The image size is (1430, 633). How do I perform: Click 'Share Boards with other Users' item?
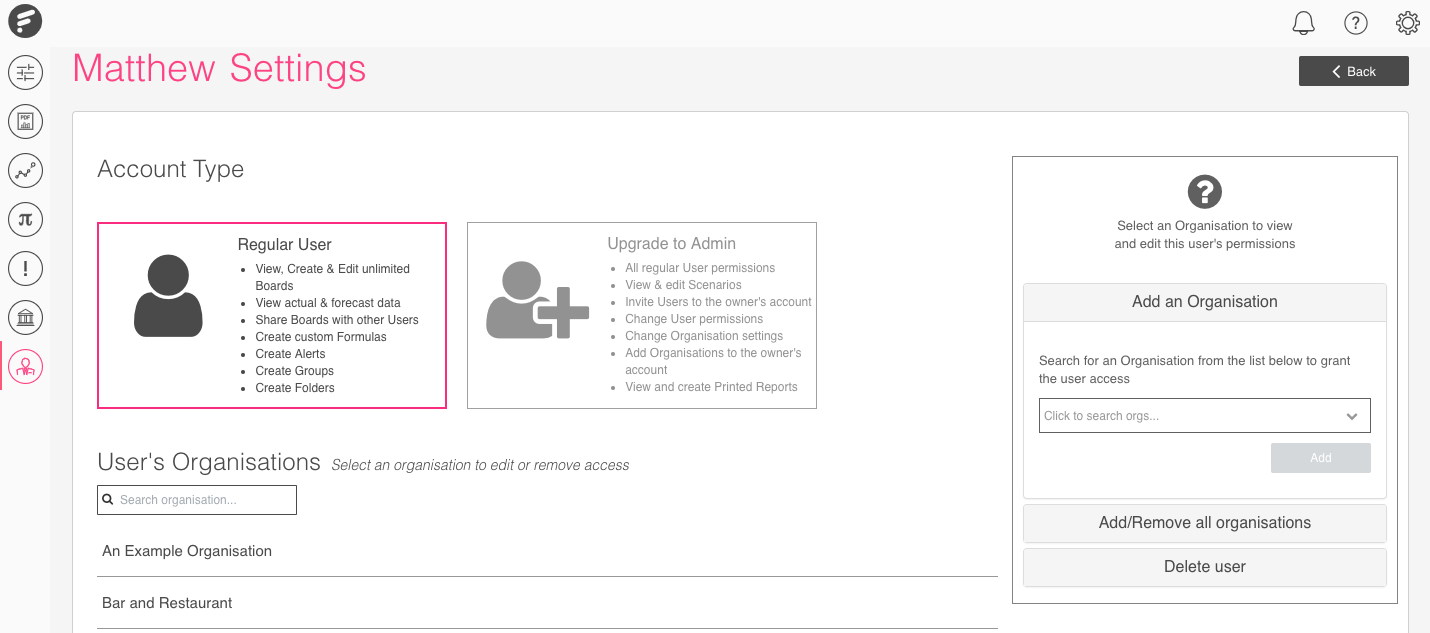[x=337, y=320]
